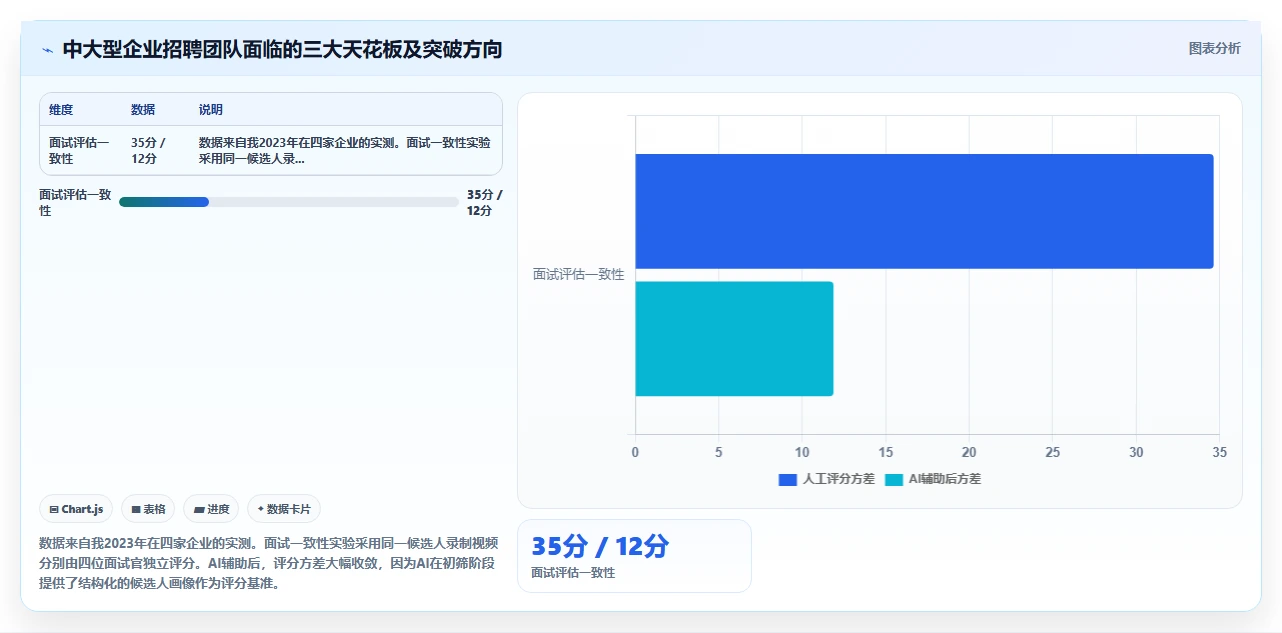Click the lightning icon beside the title
Image resolution: width=1282 pixels, height=633 pixels.
(47, 50)
